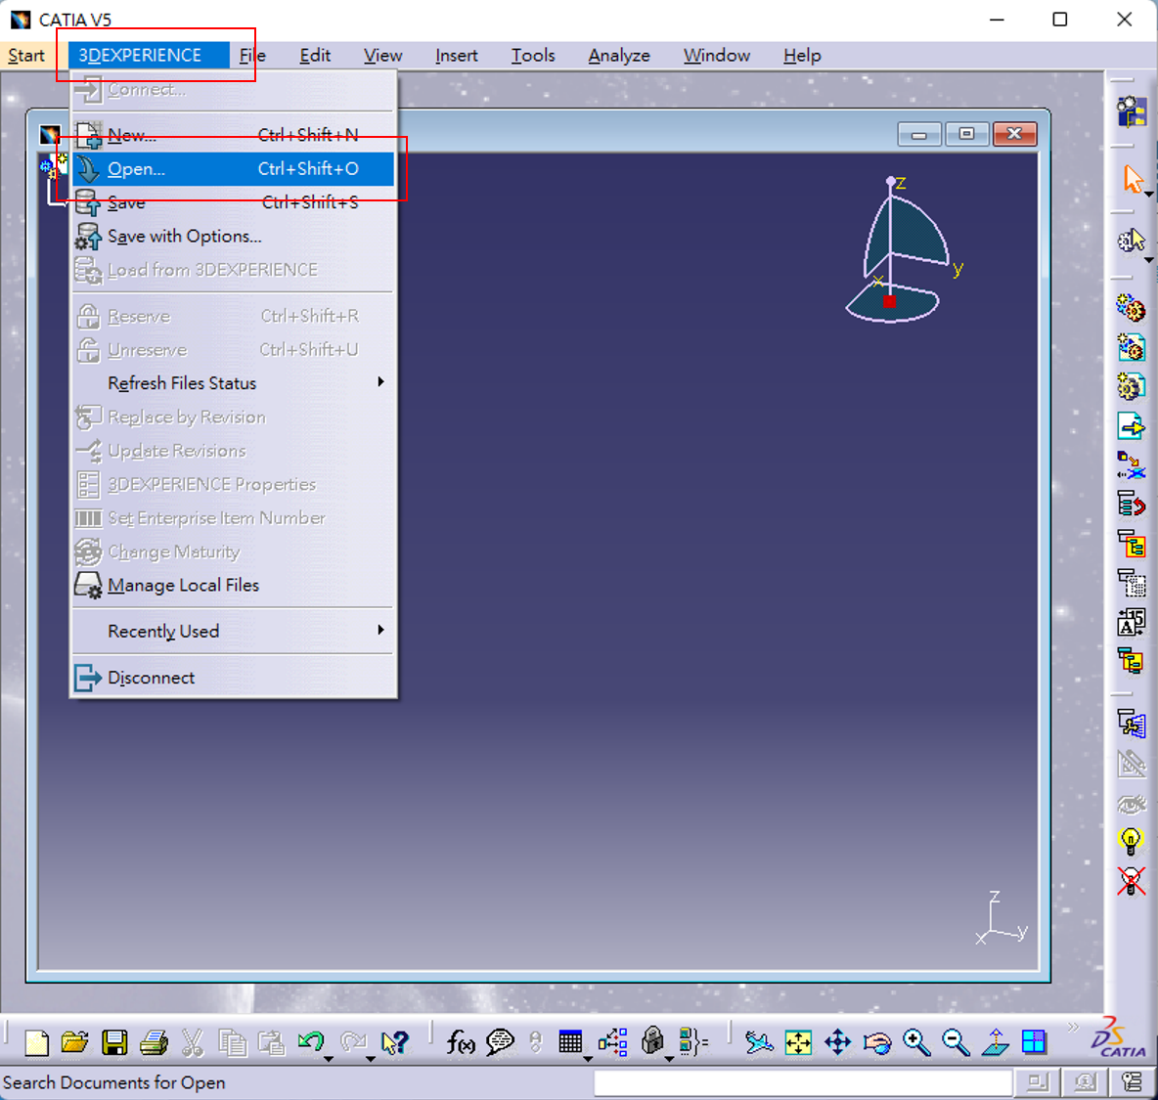Choose Open... in 3DEXPERIENCE menu
This screenshot has width=1158, height=1100.
click(x=233, y=169)
